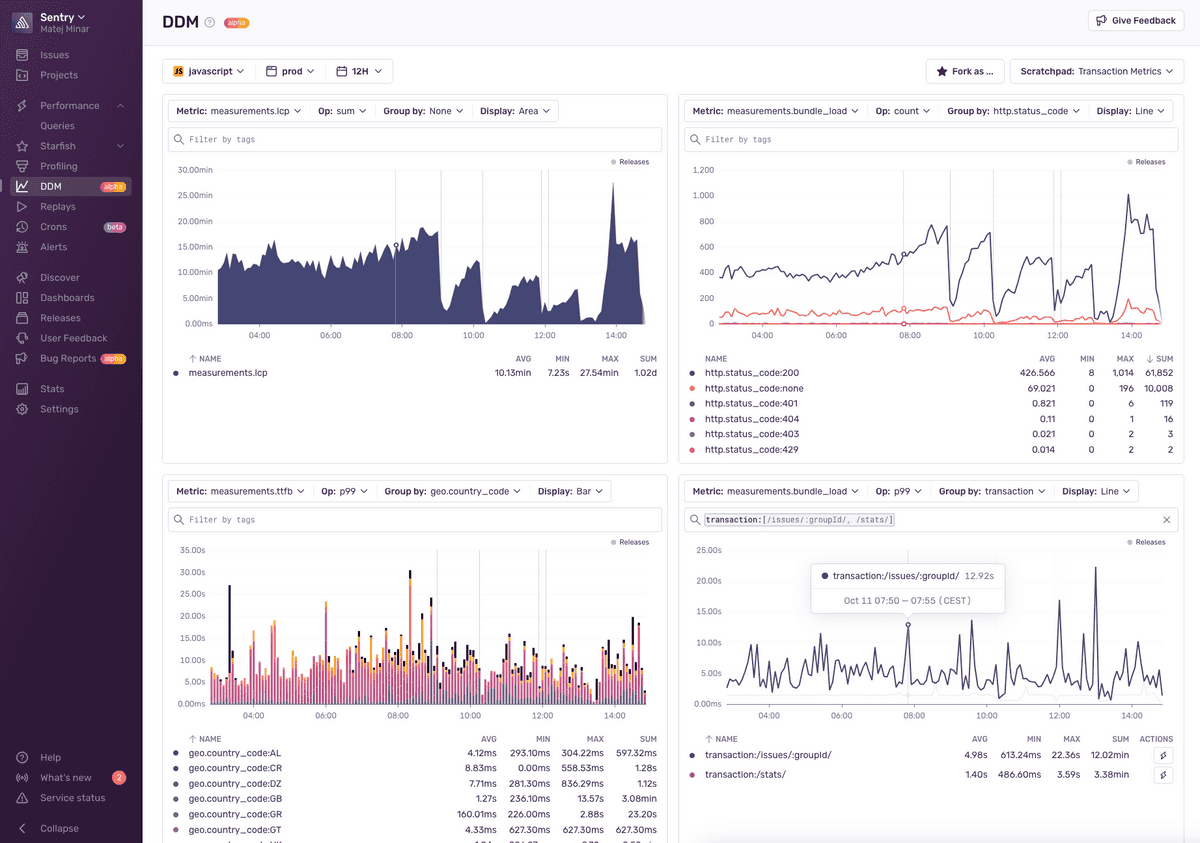Open the Display: Area dropdown

tap(515, 111)
